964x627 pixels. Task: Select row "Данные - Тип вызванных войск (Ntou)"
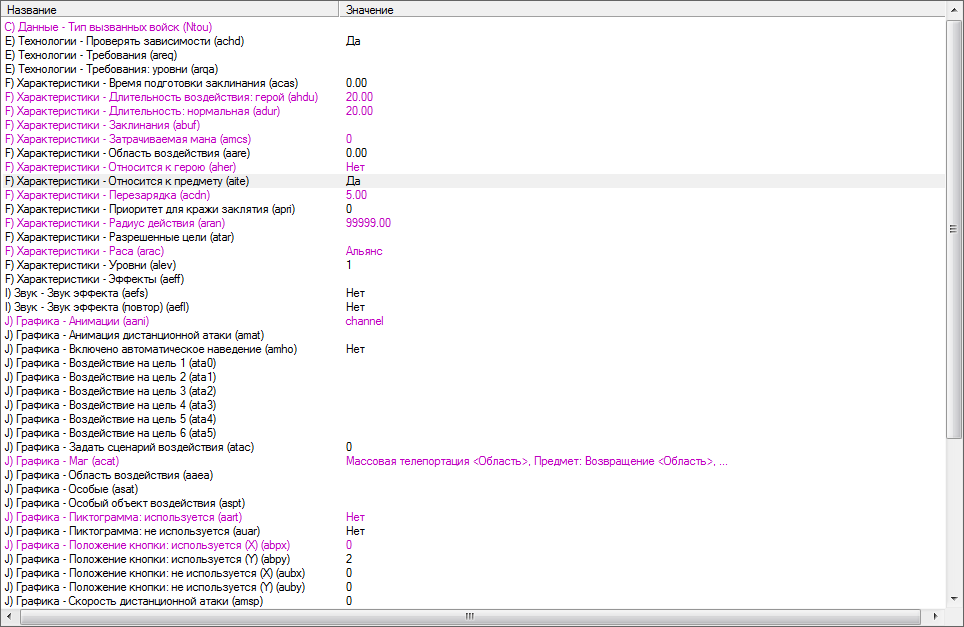coord(473,27)
